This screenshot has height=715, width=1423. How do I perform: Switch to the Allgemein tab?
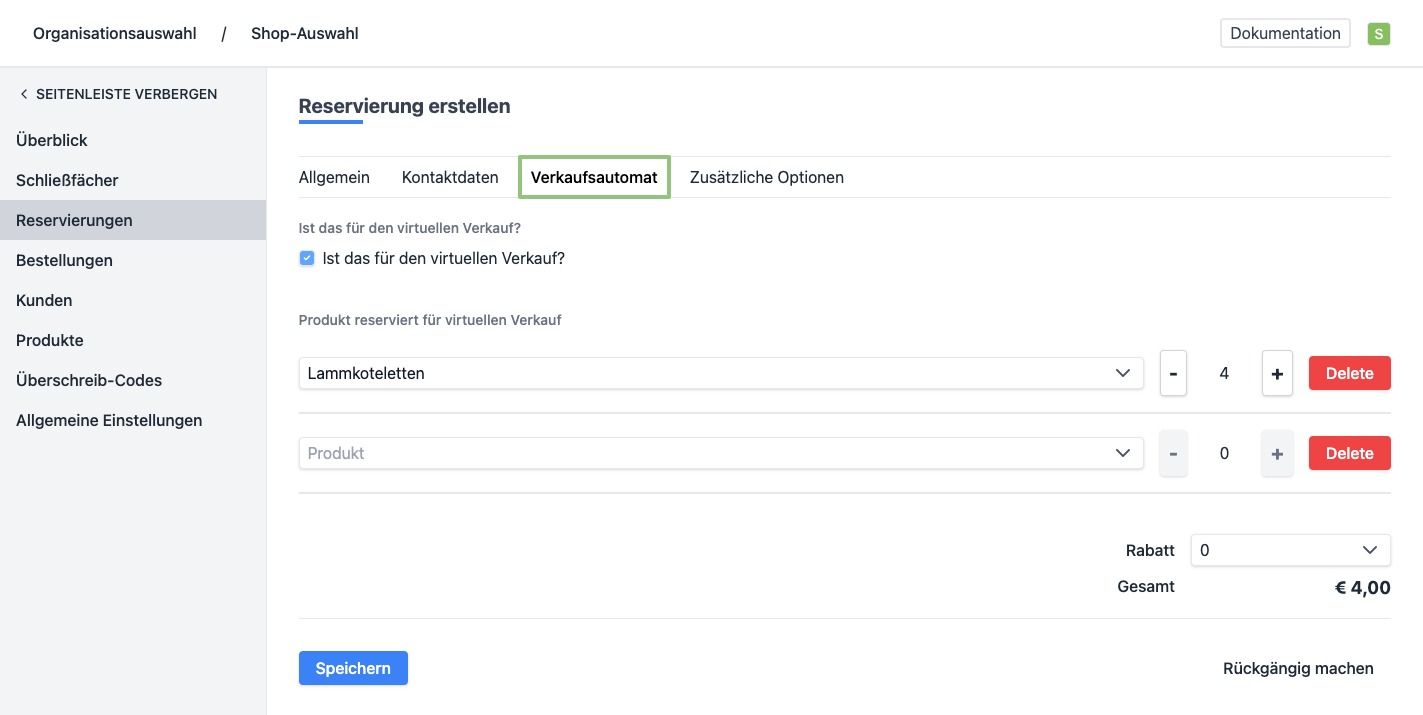[x=334, y=177]
